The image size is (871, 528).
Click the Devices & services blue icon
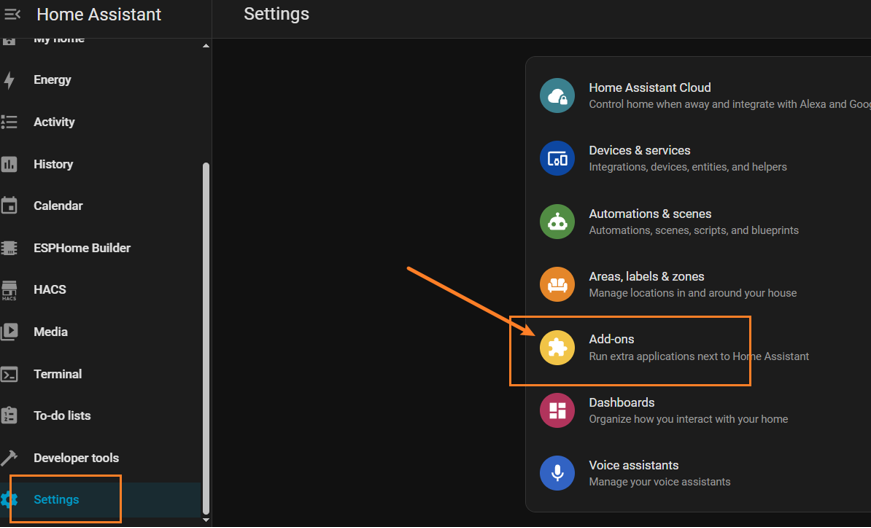557,158
